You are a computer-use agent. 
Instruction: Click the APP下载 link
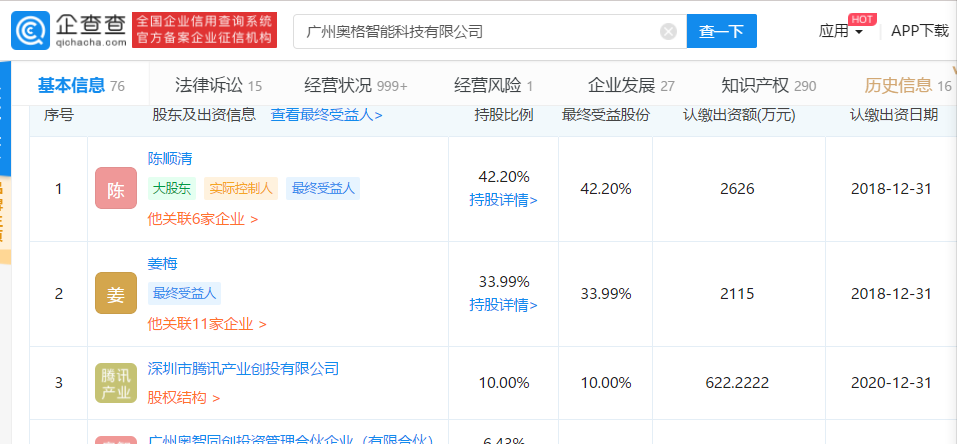(920, 31)
